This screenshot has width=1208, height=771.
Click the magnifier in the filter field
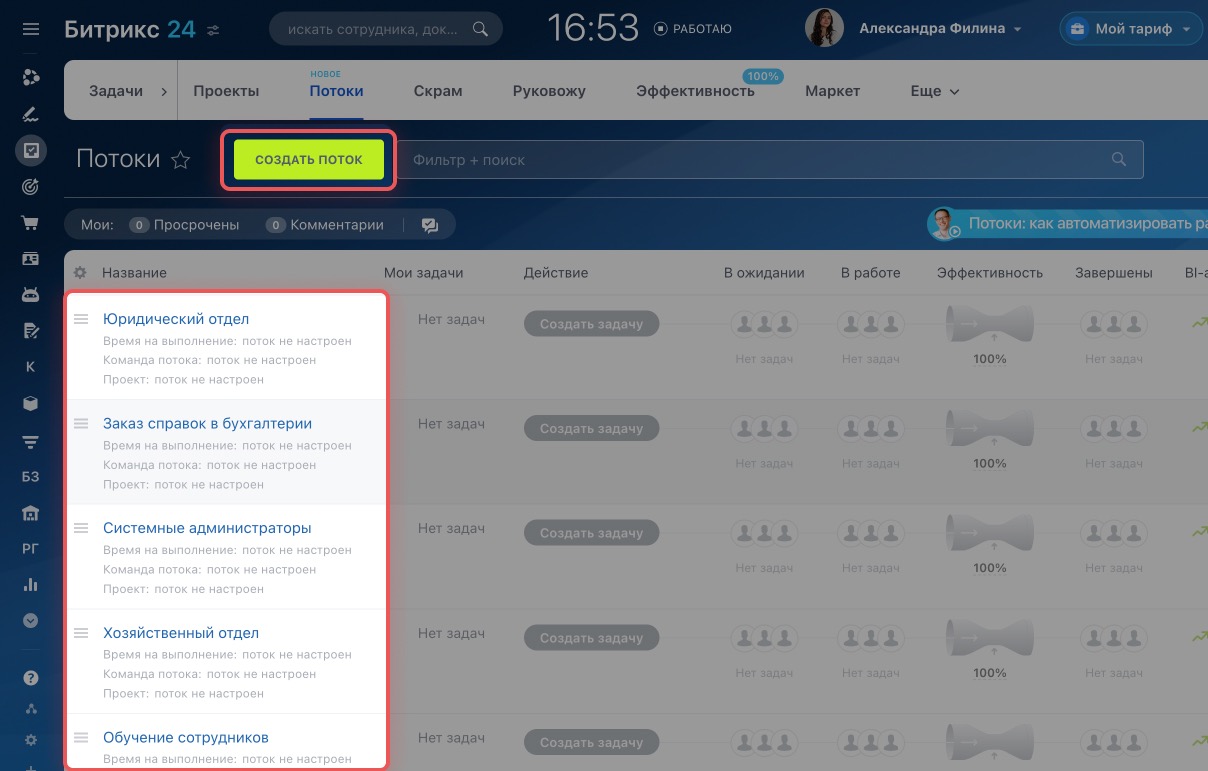(1119, 160)
